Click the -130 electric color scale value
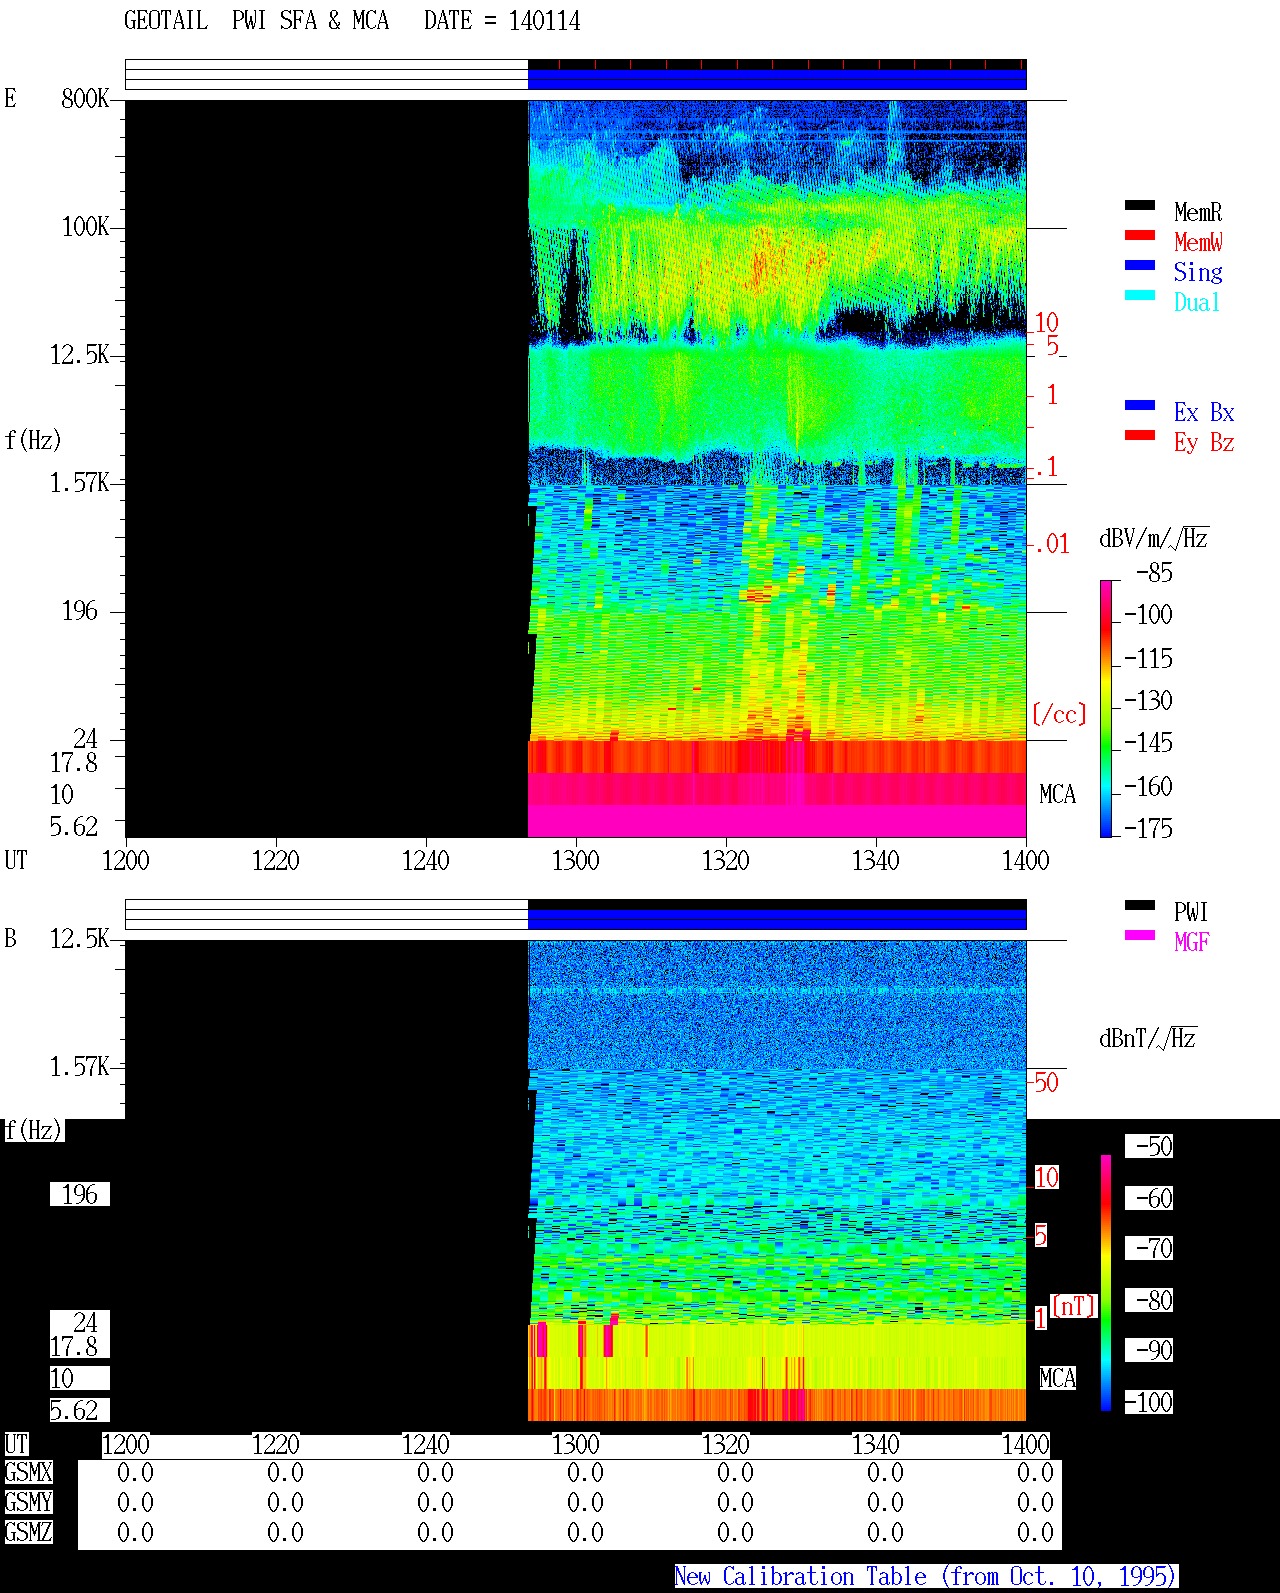The image size is (1280, 1593). pyautogui.click(x=1148, y=700)
